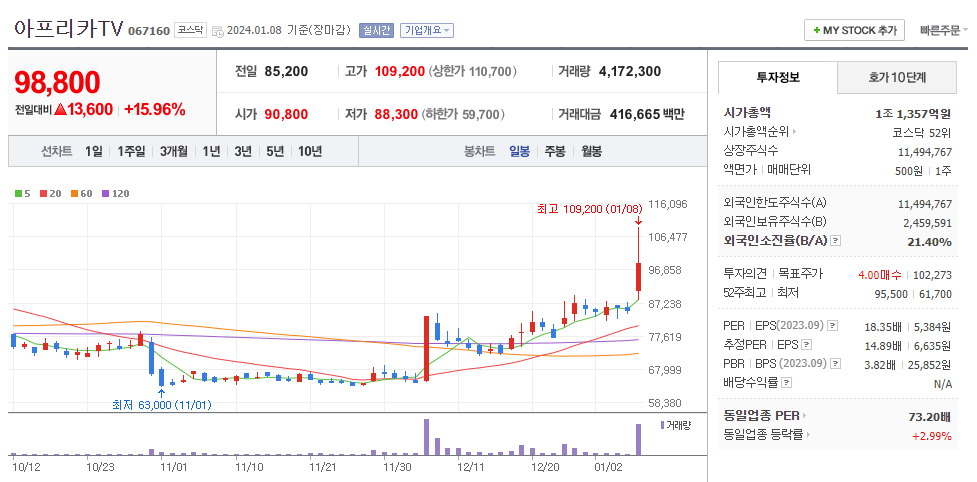
Task: Click the tallest volume bar in early December
Action: (x=427, y=437)
